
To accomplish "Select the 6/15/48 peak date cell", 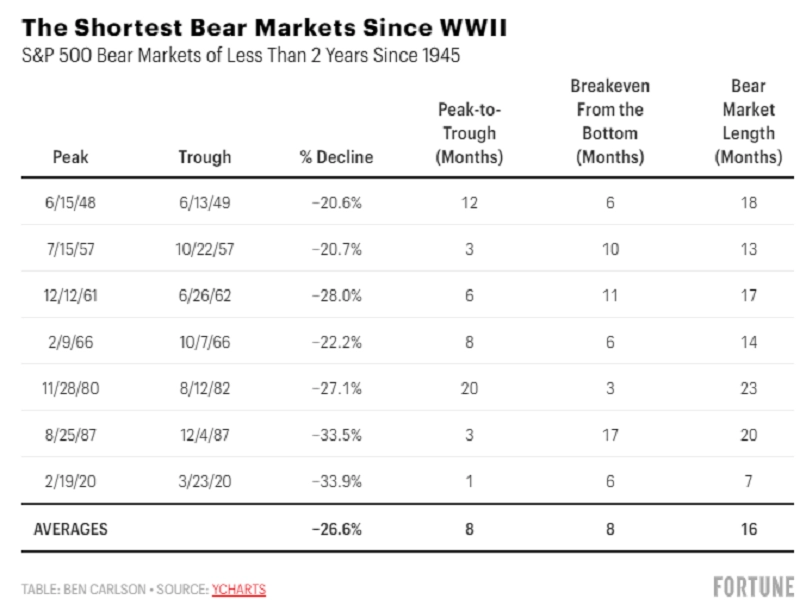I will coord(70,203).
